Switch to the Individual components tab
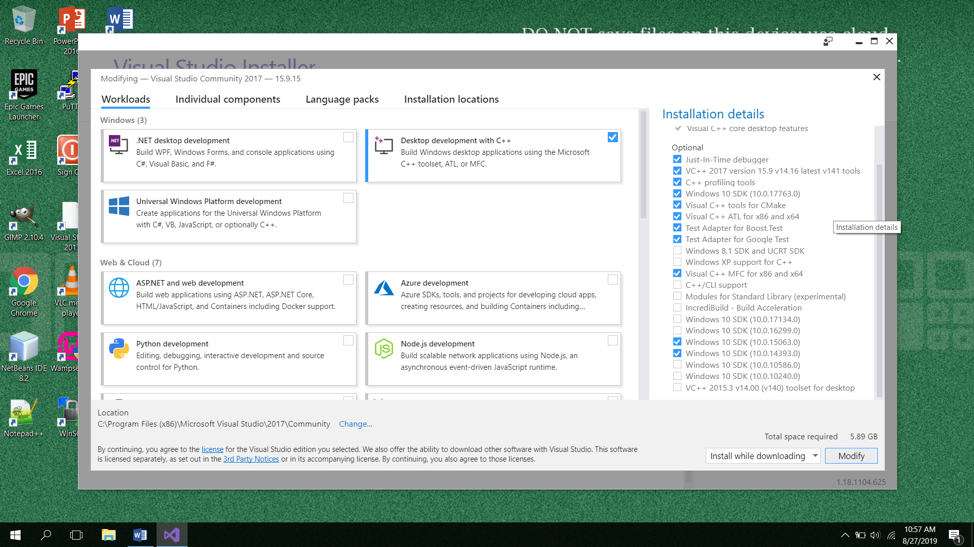This screenshot has width=974, height=547. [227, 99]
